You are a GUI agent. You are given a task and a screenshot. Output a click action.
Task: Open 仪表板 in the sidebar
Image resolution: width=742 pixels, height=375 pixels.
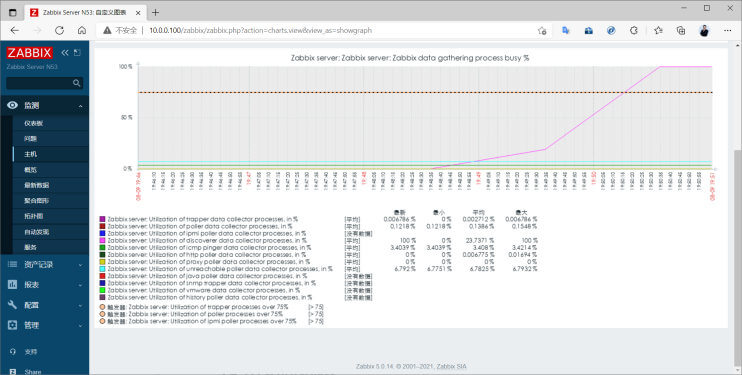click(x=34, y=123)
